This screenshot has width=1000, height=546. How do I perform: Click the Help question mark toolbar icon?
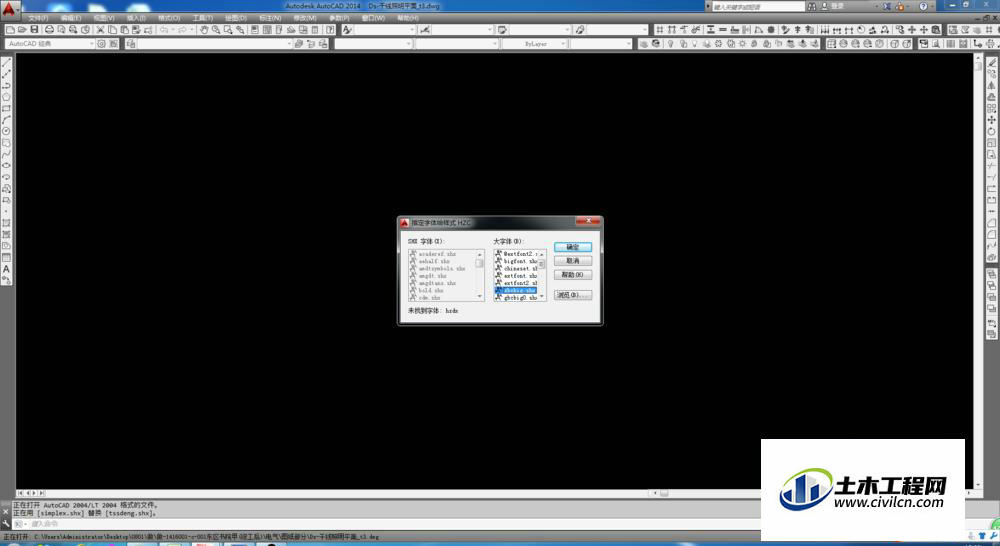tap(330, 29)
